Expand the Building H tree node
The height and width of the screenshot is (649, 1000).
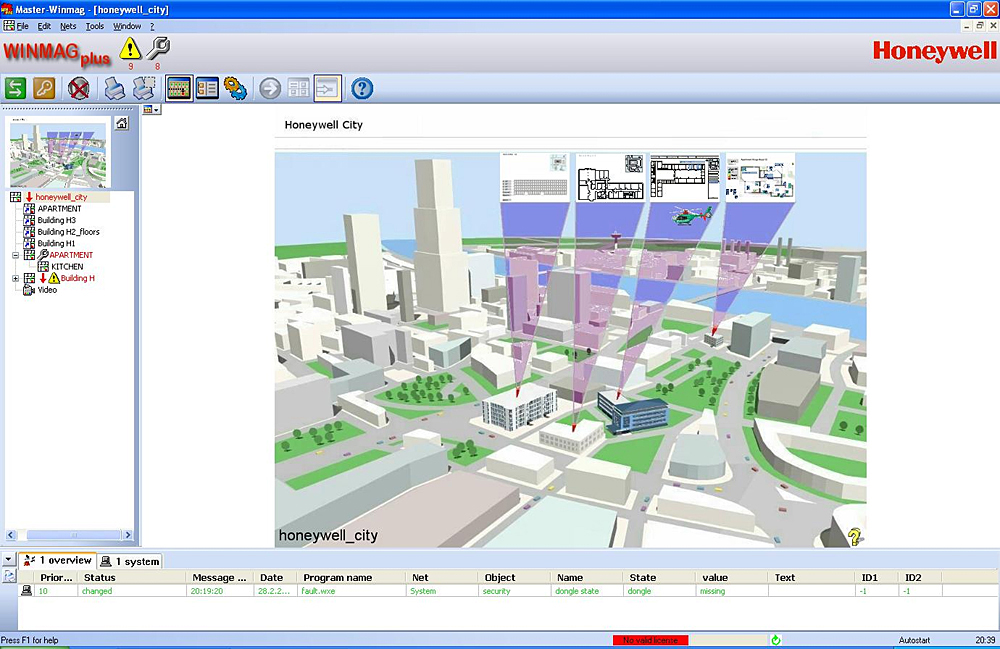[15, 278]
